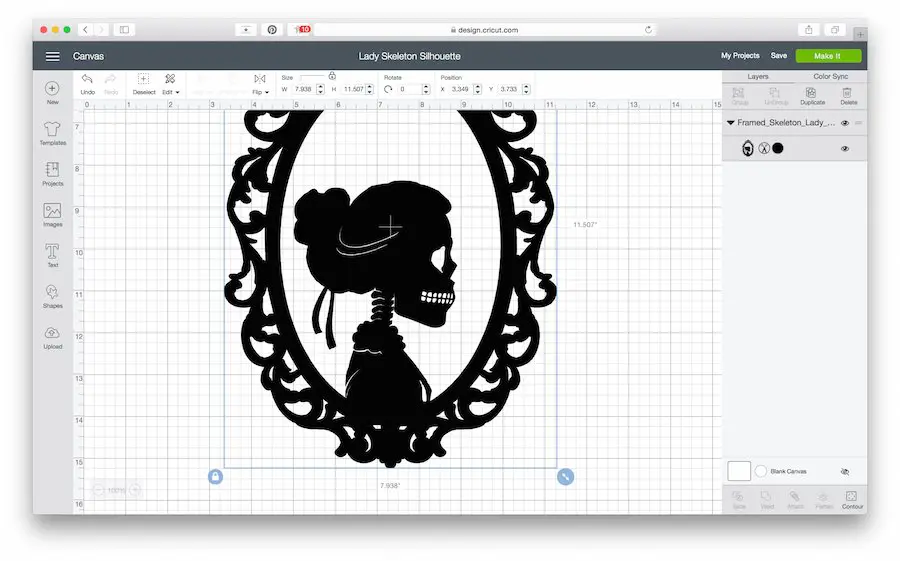Click the Blank Canvas white square swatch
The image size is (900, 561).
[739, 471]
